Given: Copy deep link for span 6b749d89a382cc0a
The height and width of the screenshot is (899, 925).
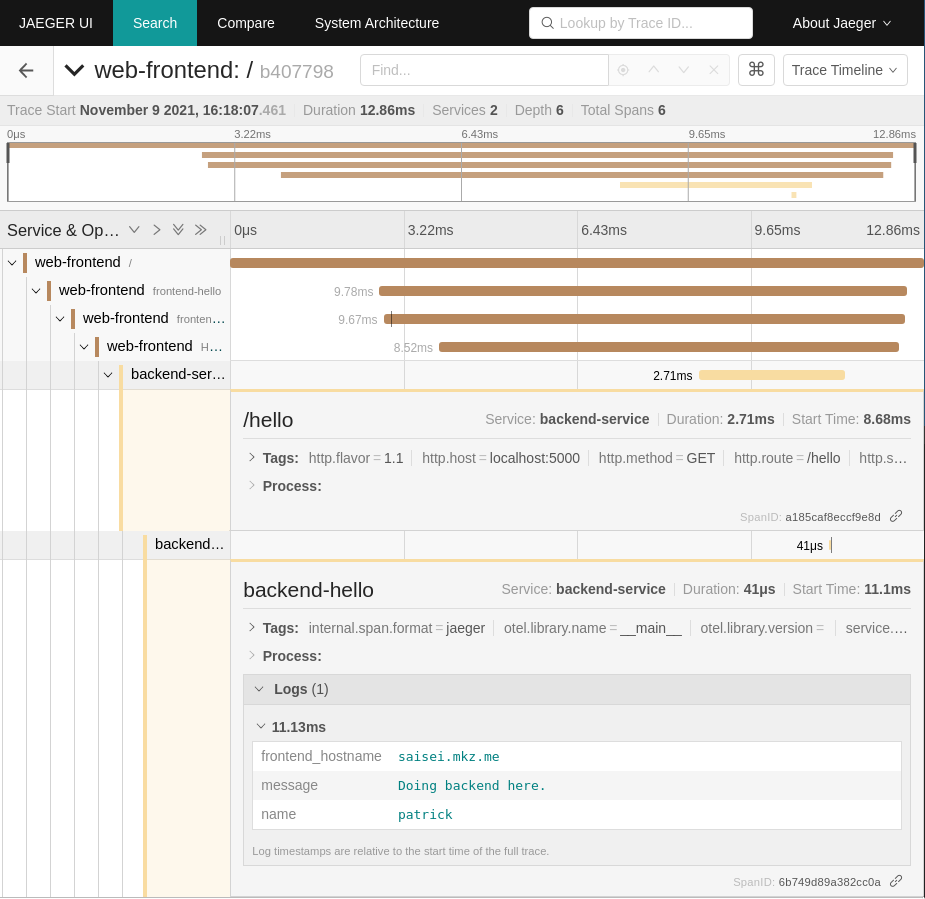Looking at the screenshot, I should pos(896,881).
